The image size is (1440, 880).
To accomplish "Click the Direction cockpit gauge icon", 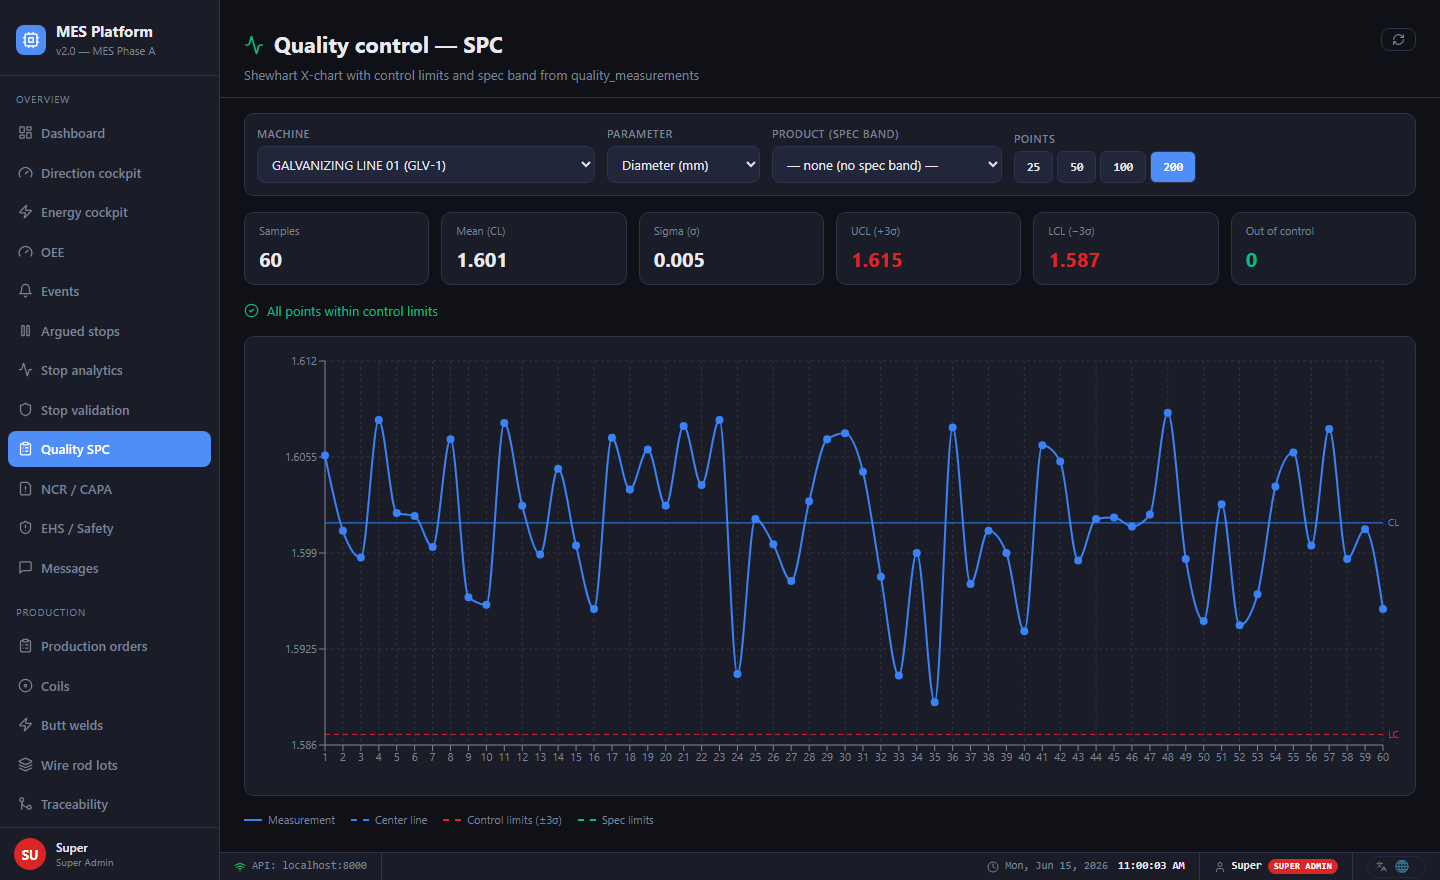I will click(x=25, y=173).
